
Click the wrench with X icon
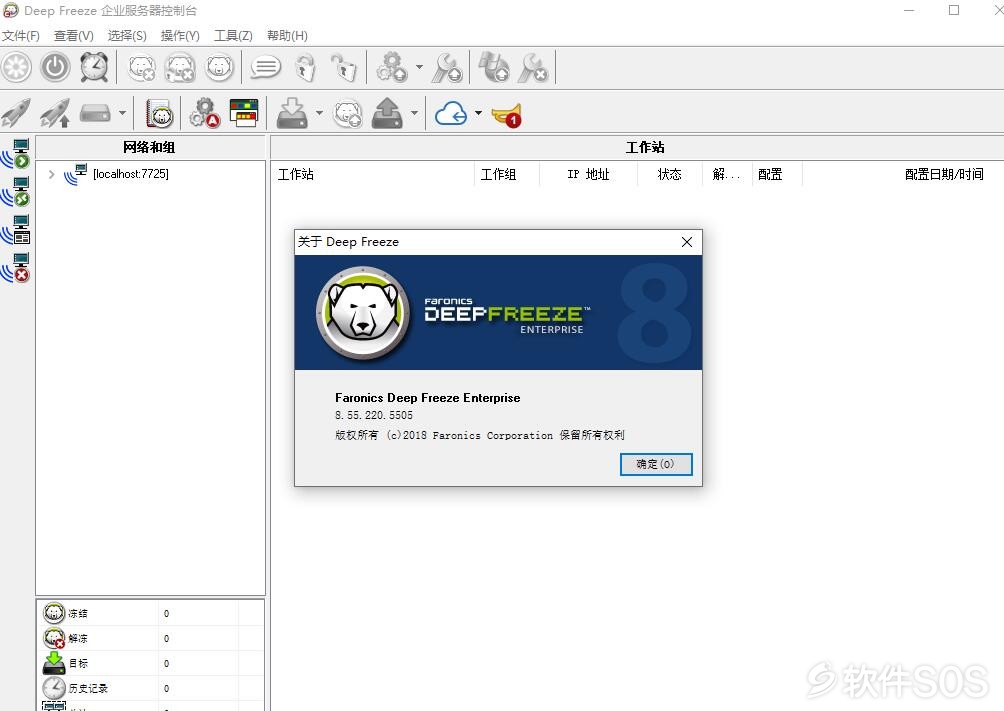pos(533,67)
